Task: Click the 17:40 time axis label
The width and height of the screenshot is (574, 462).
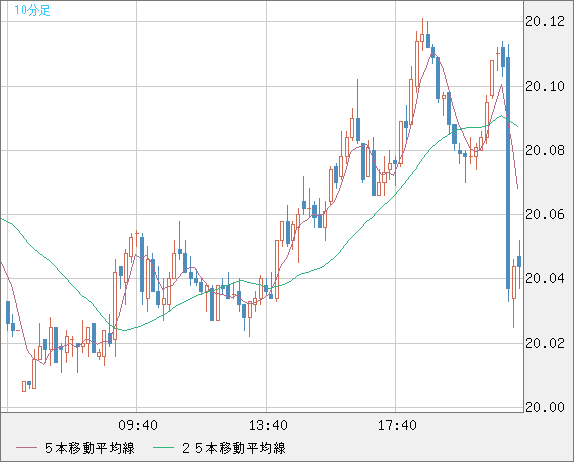Action: tap(397, 425)
